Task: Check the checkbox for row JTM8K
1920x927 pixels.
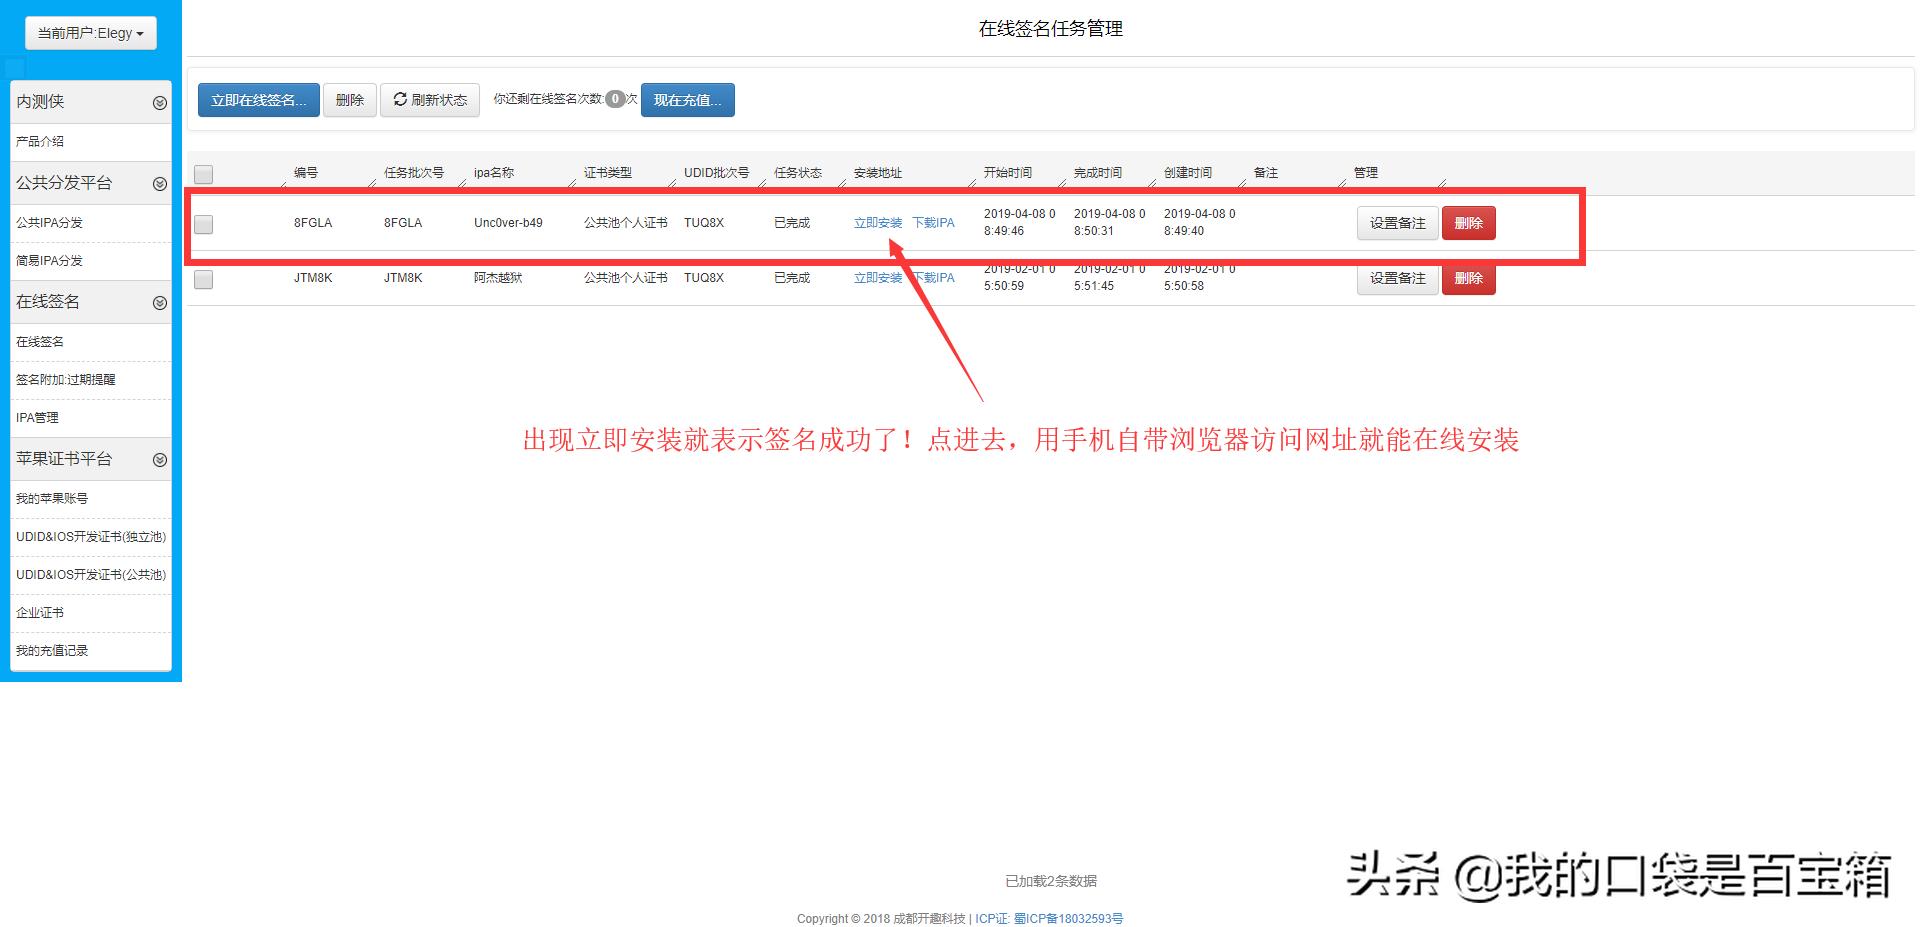Action: (203, 280)
